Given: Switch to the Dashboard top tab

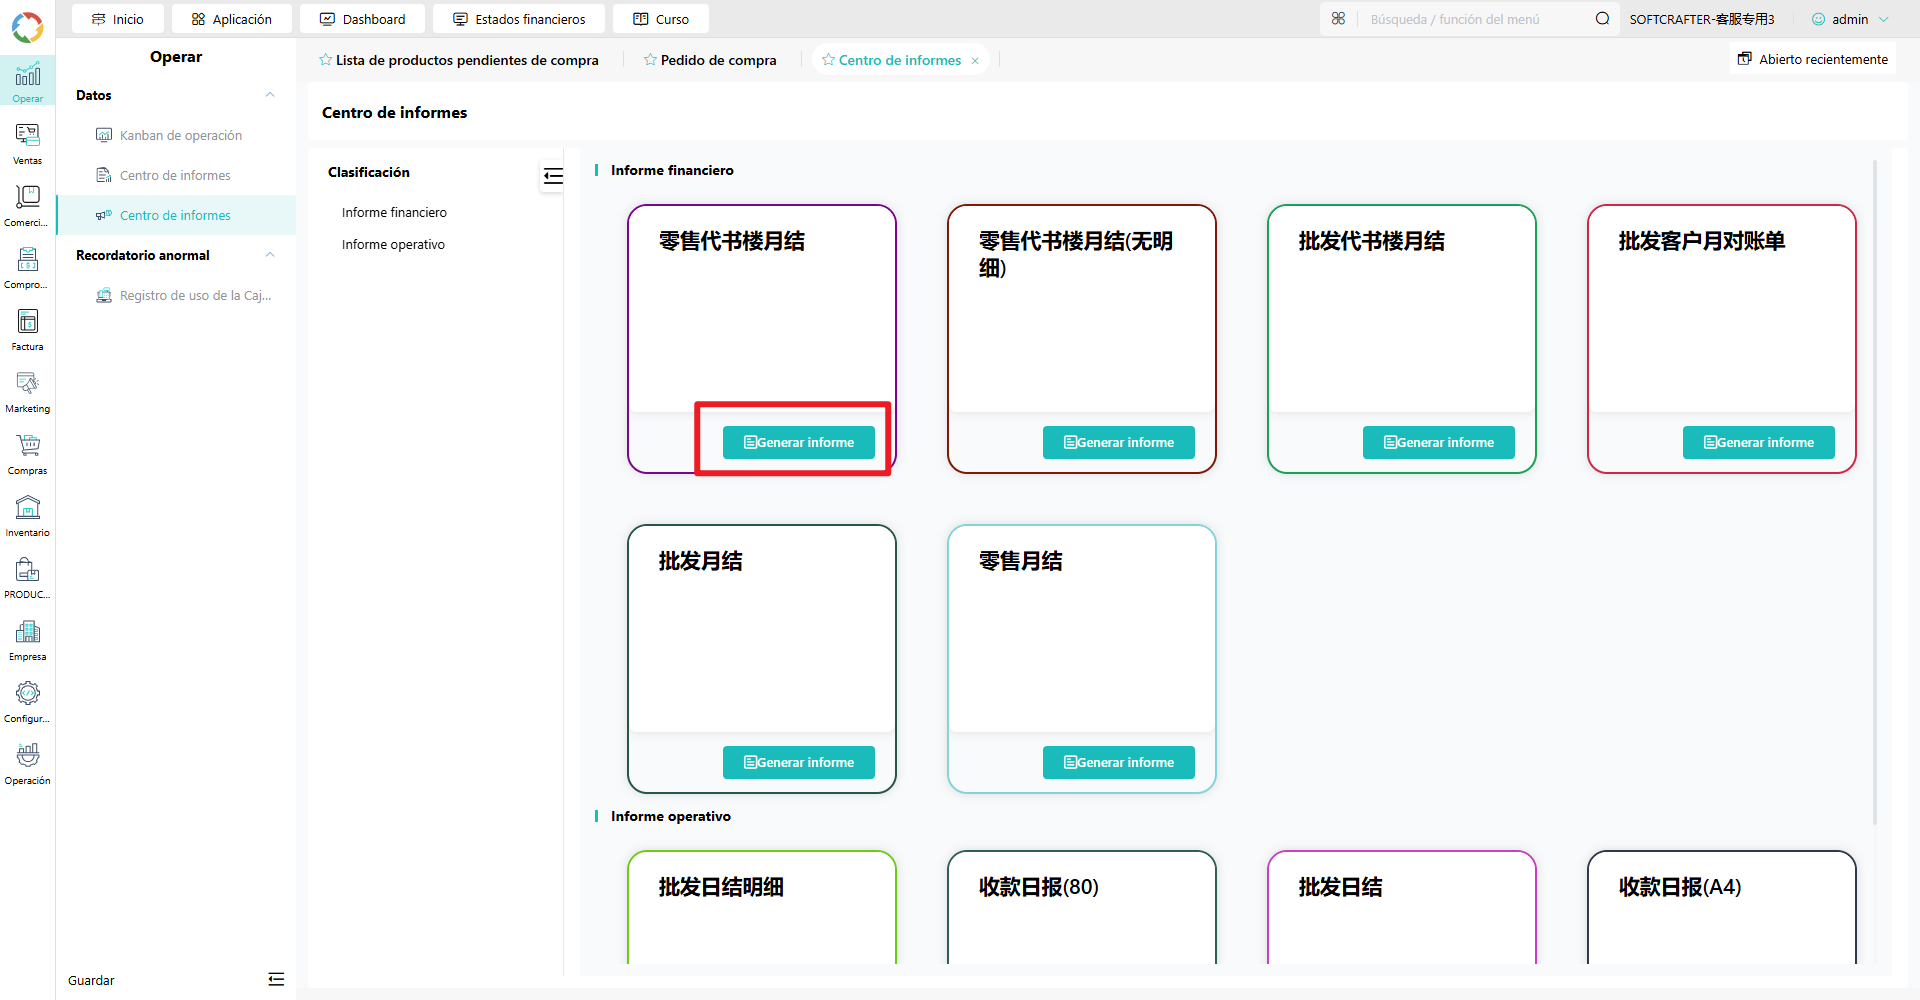Looking at the screenshot, I should (x=362, y=19).
